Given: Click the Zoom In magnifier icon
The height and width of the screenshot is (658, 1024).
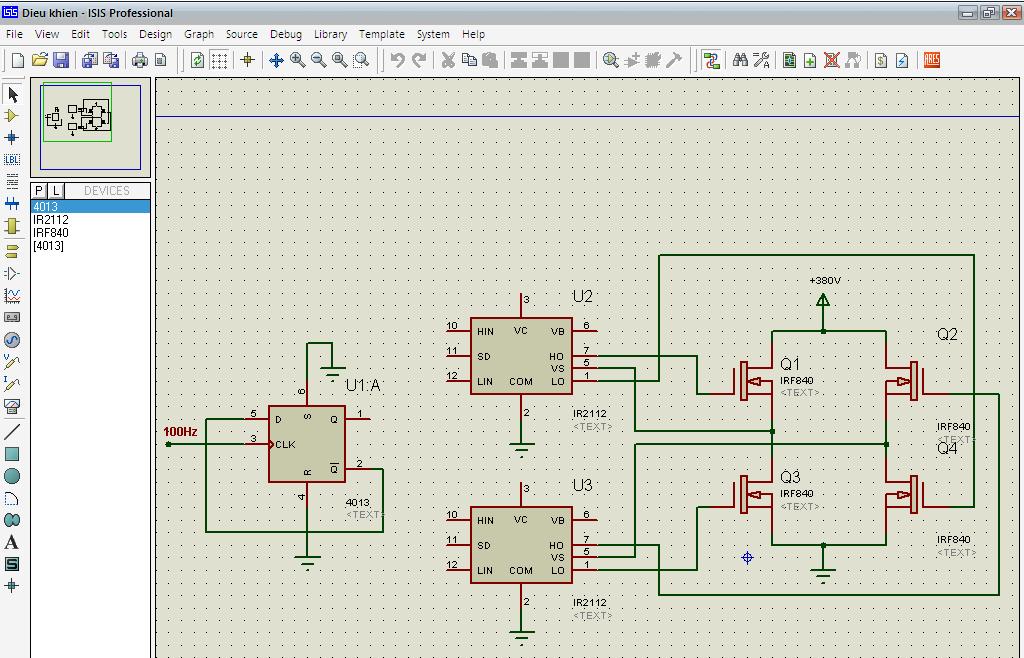Looking at the screenshot, I should (298, 60).
